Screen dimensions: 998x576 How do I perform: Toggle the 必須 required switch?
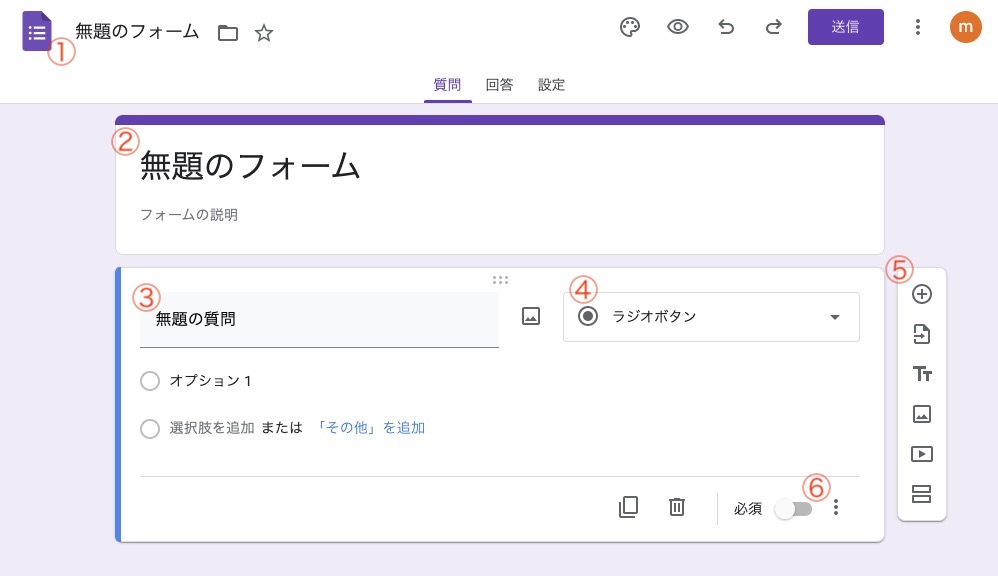(792, 509)
